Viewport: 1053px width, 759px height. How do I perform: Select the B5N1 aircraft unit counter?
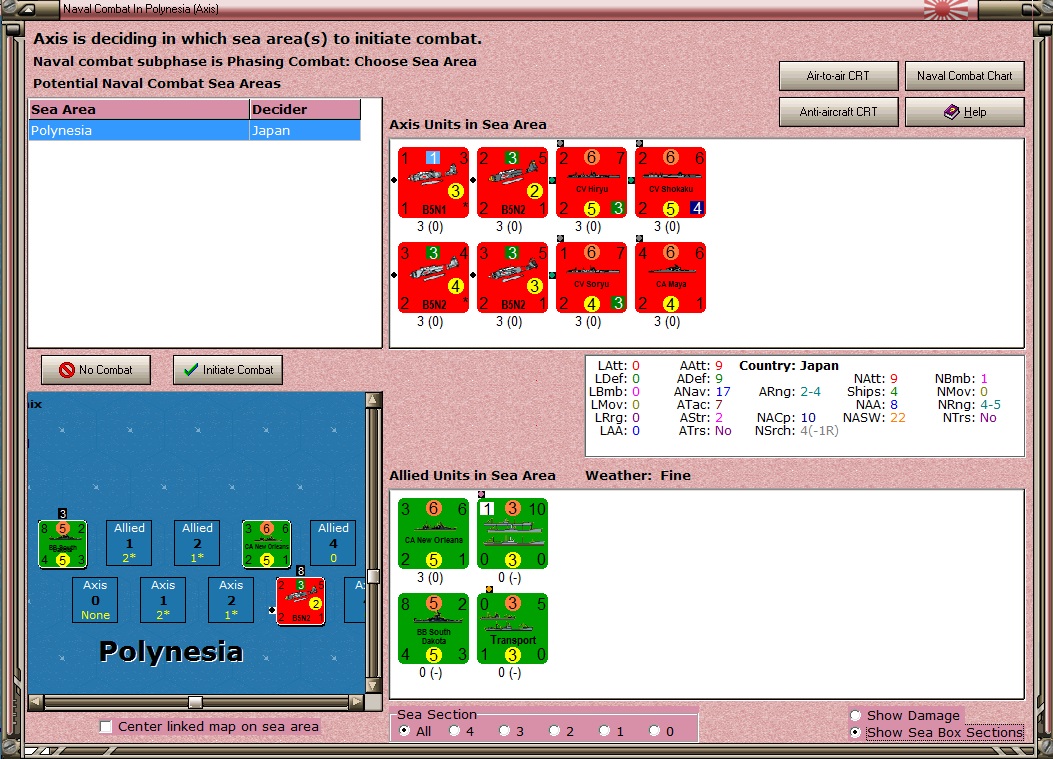(x=433, y=183)
